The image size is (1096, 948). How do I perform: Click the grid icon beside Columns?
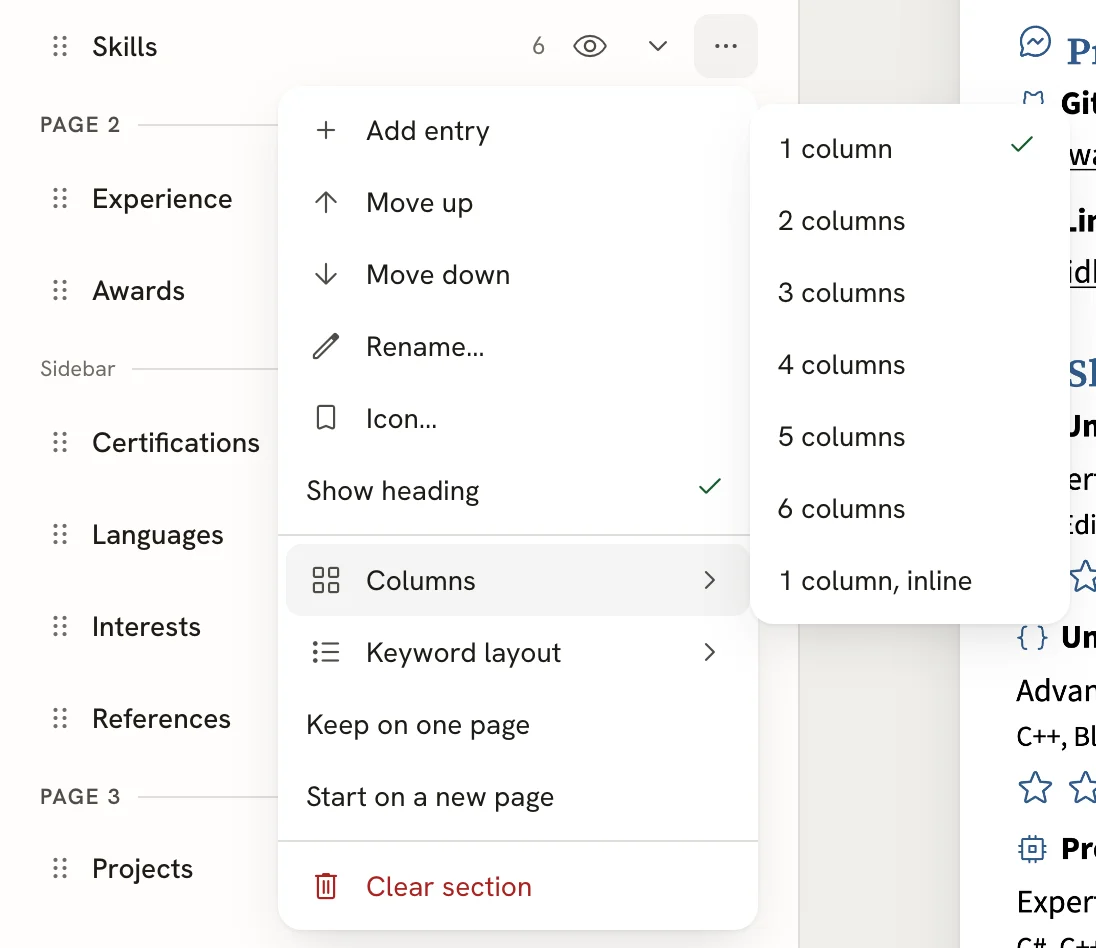click(326, 580)
